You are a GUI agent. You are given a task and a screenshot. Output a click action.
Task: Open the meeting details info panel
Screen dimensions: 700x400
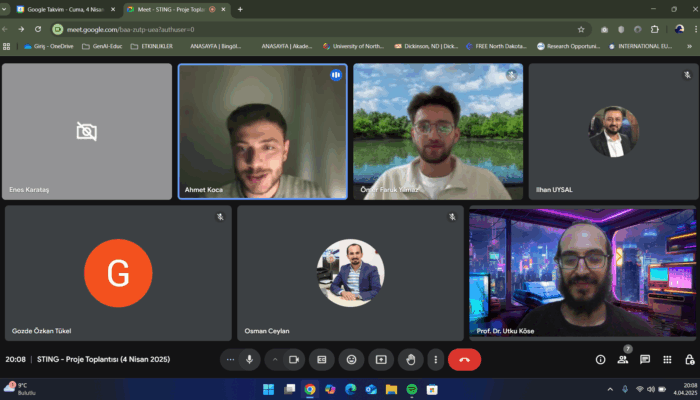600,359
